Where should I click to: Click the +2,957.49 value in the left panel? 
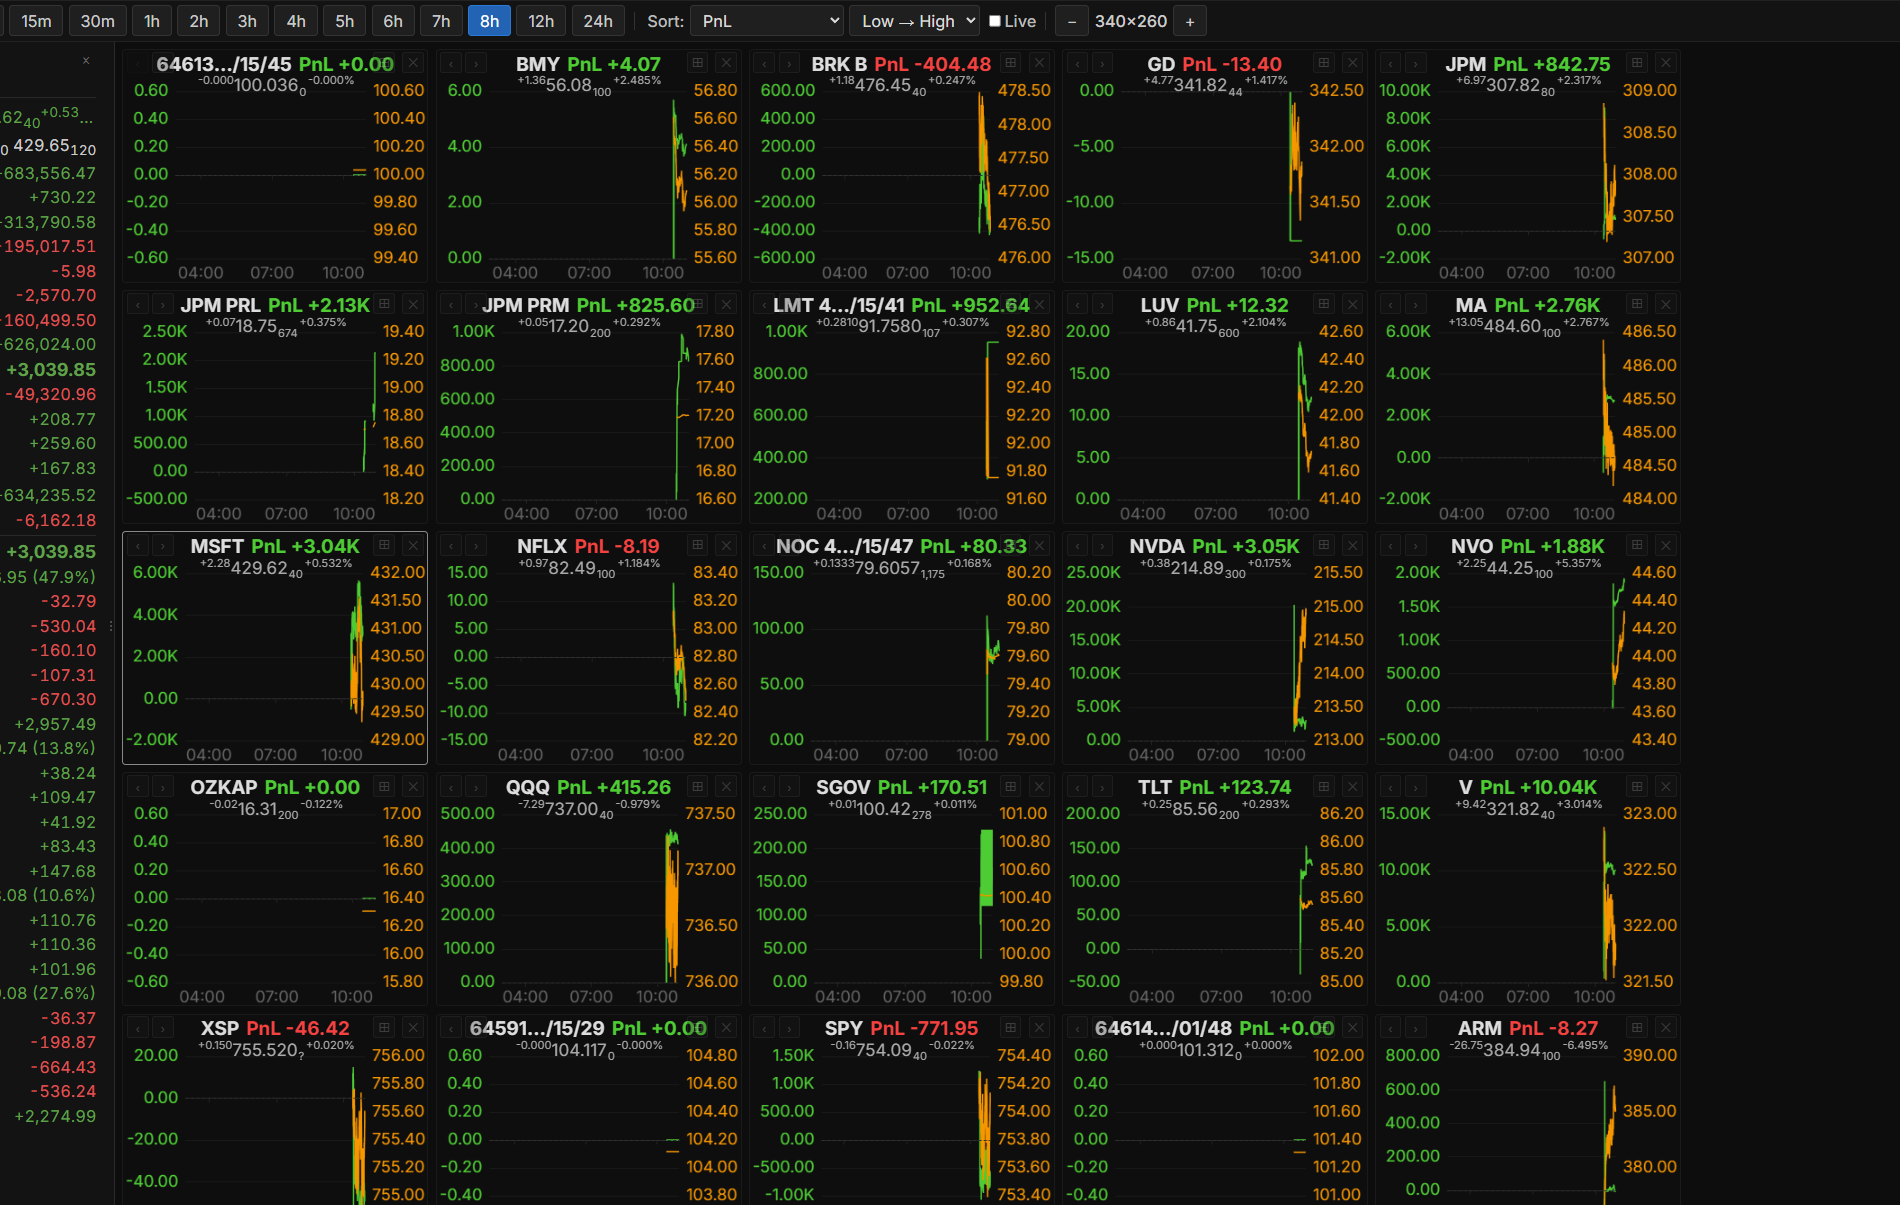point(55,724)
